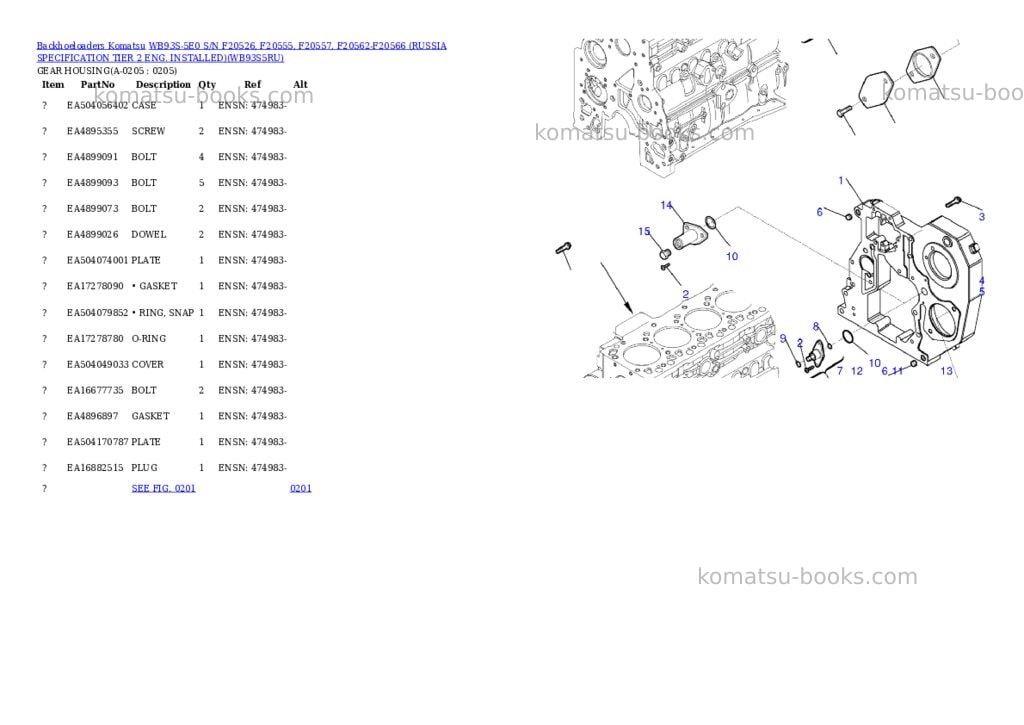Click the Qty column header
The image size is (1024, 725).
pos(207,85)
